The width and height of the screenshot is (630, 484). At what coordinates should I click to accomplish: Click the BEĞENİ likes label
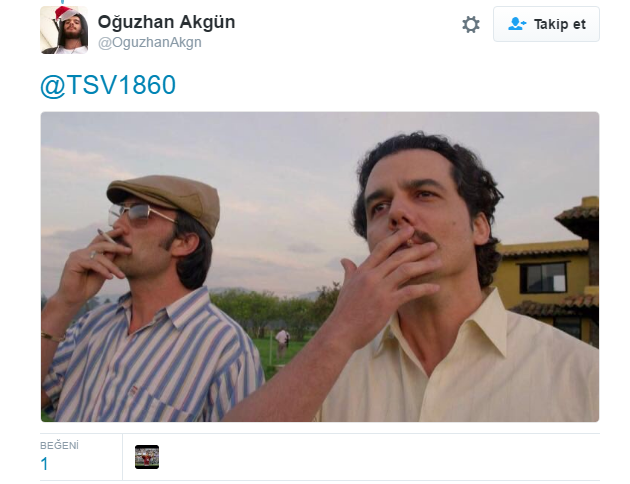point(59,446)
